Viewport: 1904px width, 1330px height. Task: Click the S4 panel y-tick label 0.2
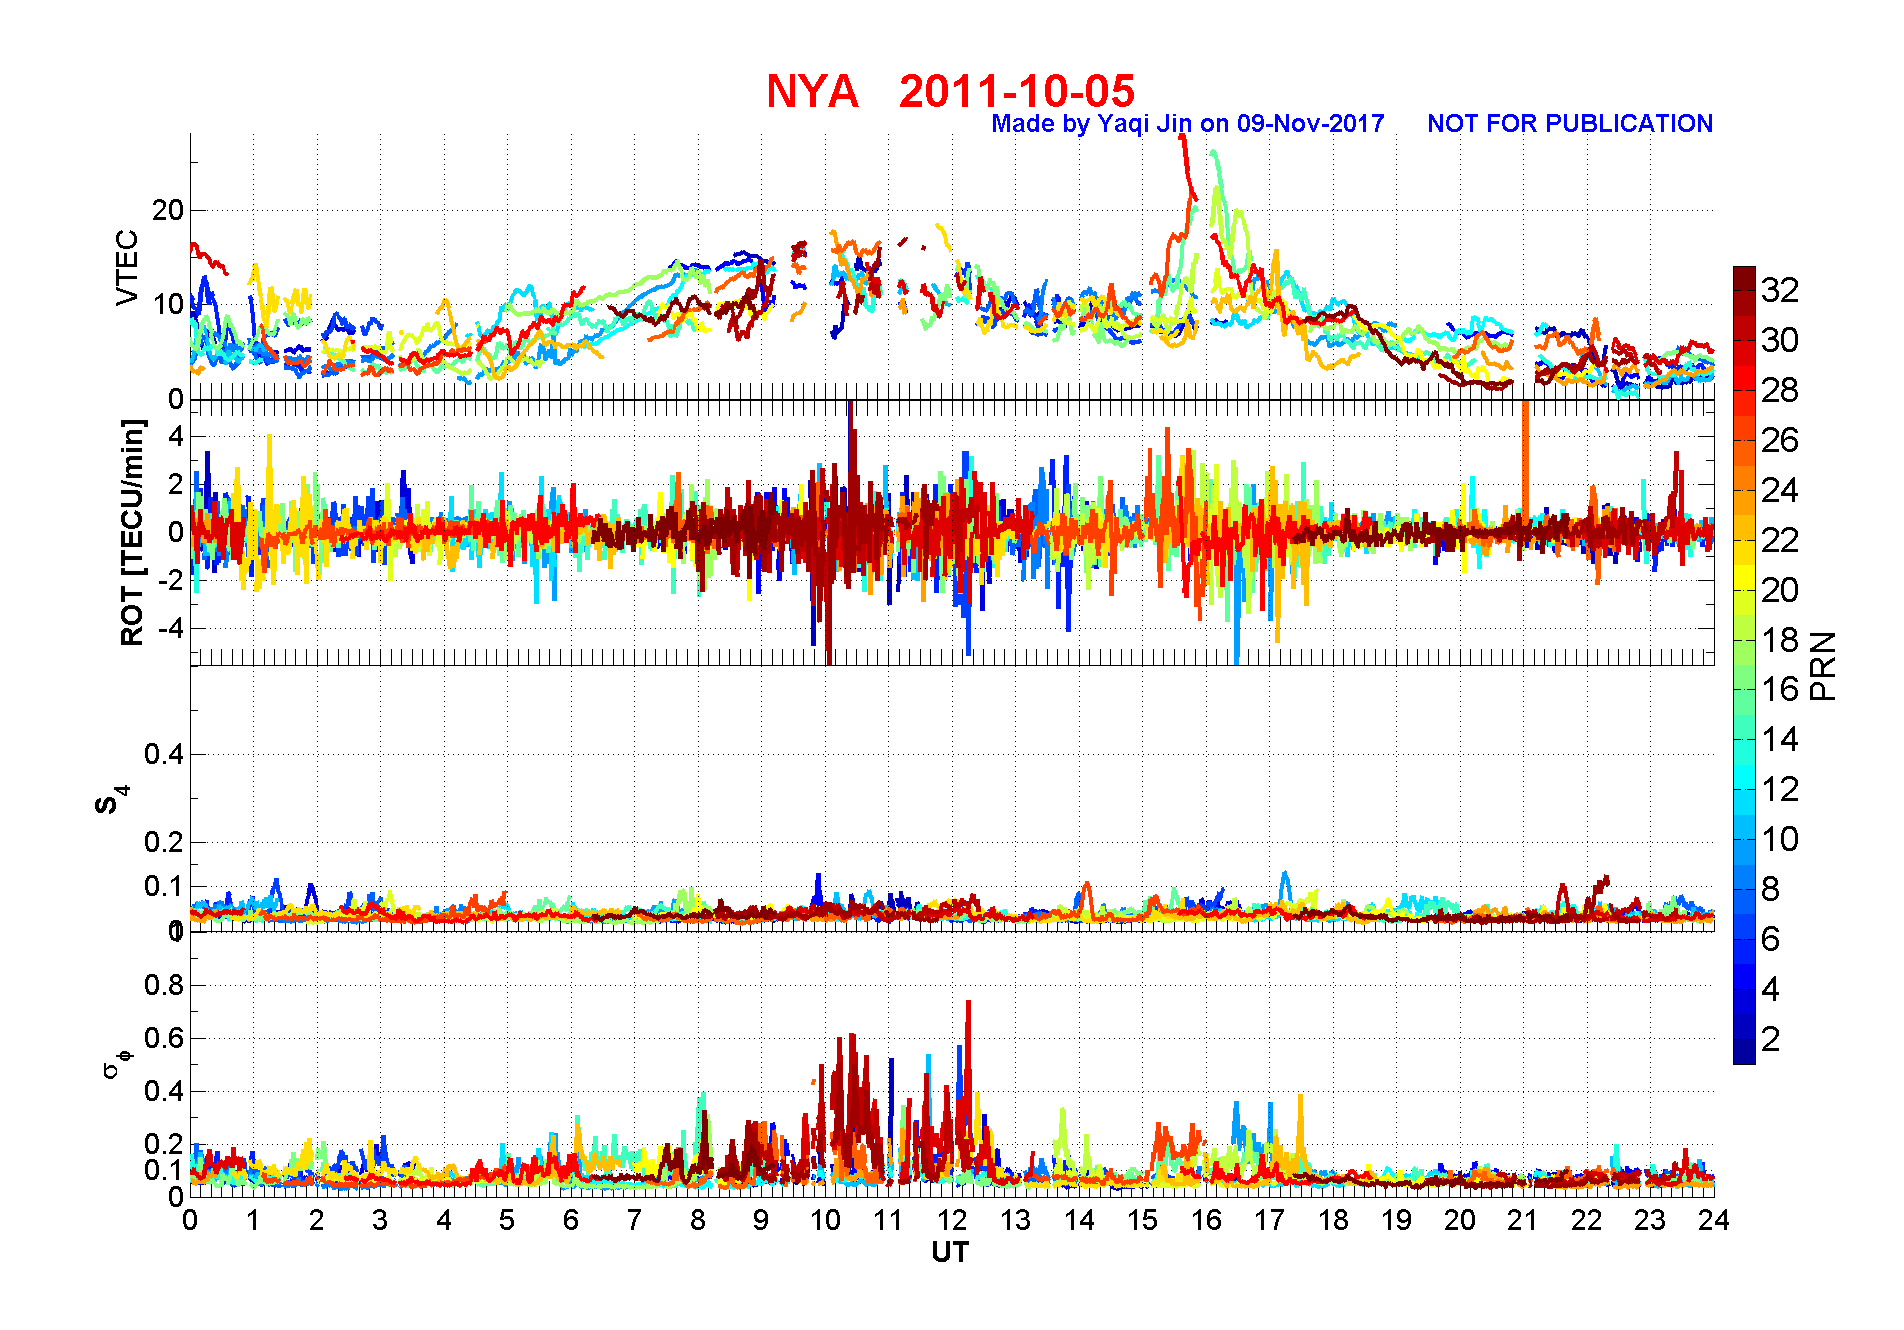164,842
